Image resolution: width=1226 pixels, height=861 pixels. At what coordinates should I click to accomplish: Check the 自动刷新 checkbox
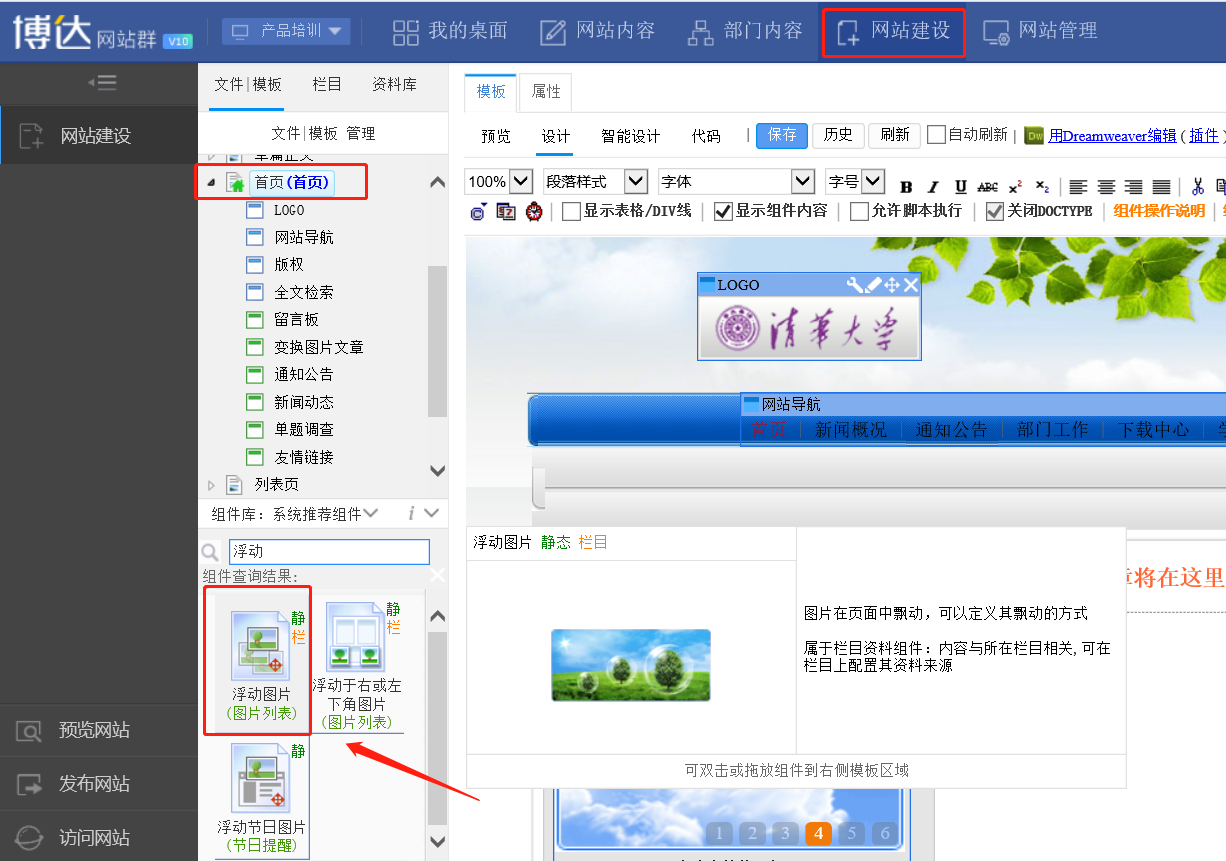936,135
